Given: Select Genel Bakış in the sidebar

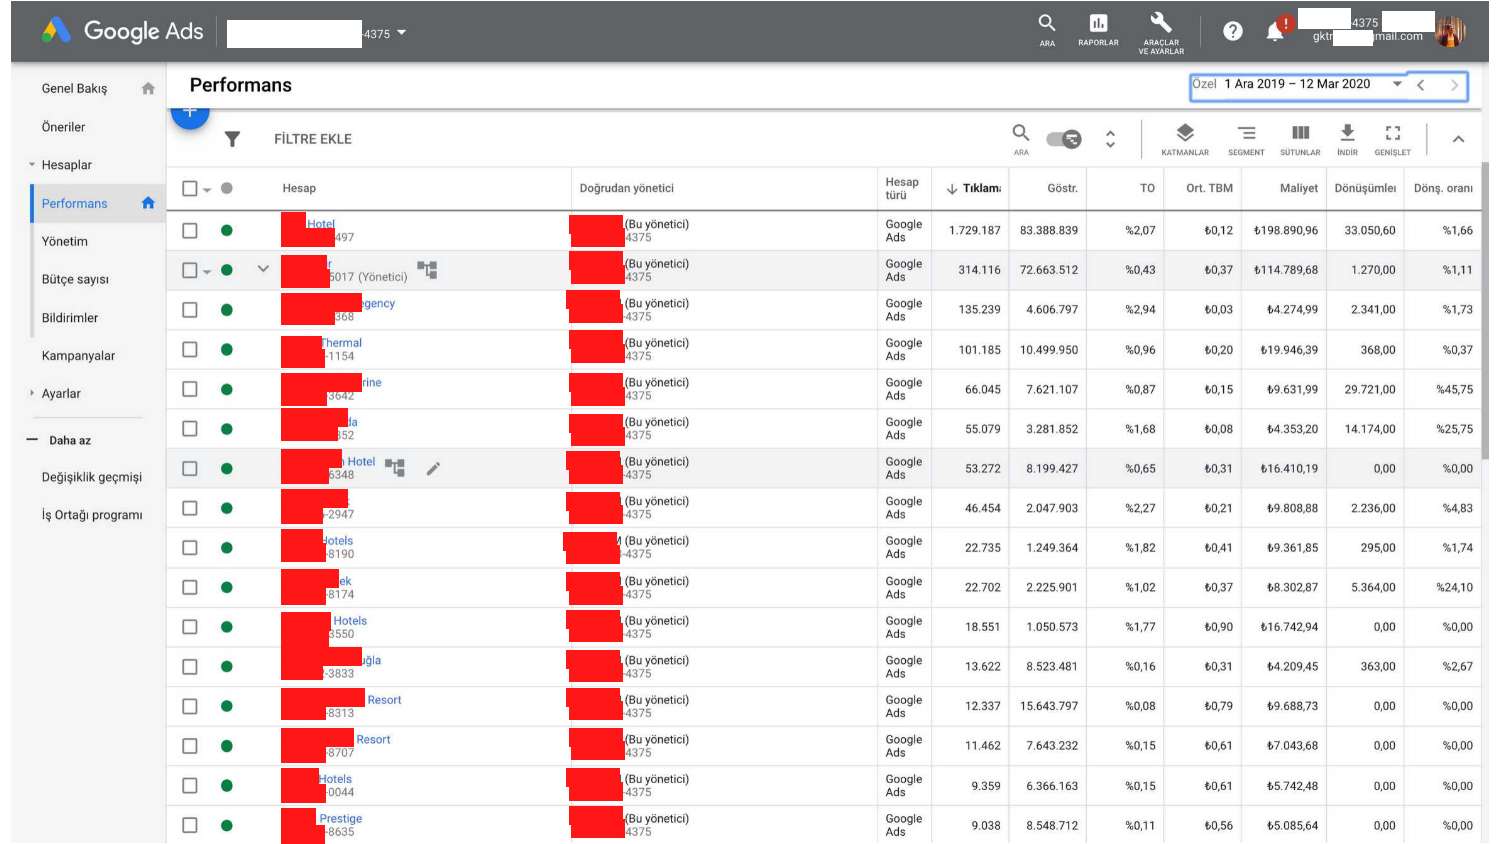Looking at the screenshot, I should tap(75, 88).
